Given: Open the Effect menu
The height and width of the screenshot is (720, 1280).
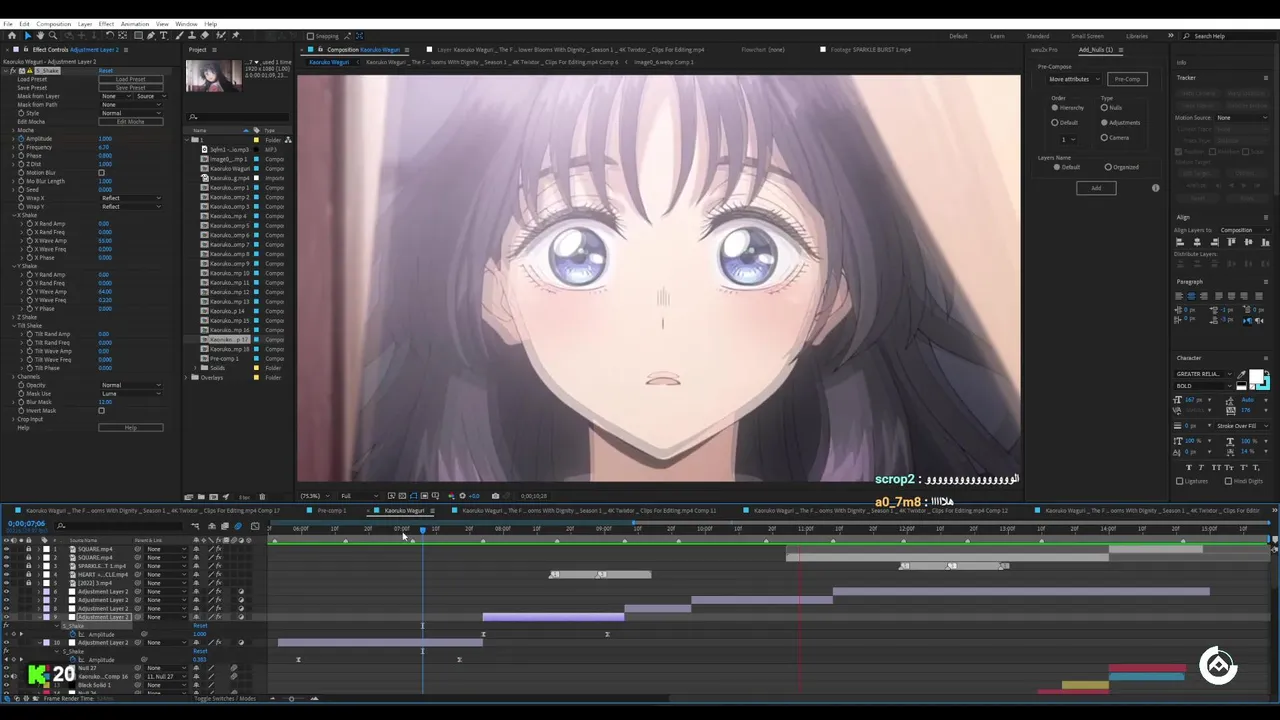Looking at the screenshot, I should coord(106,24).
